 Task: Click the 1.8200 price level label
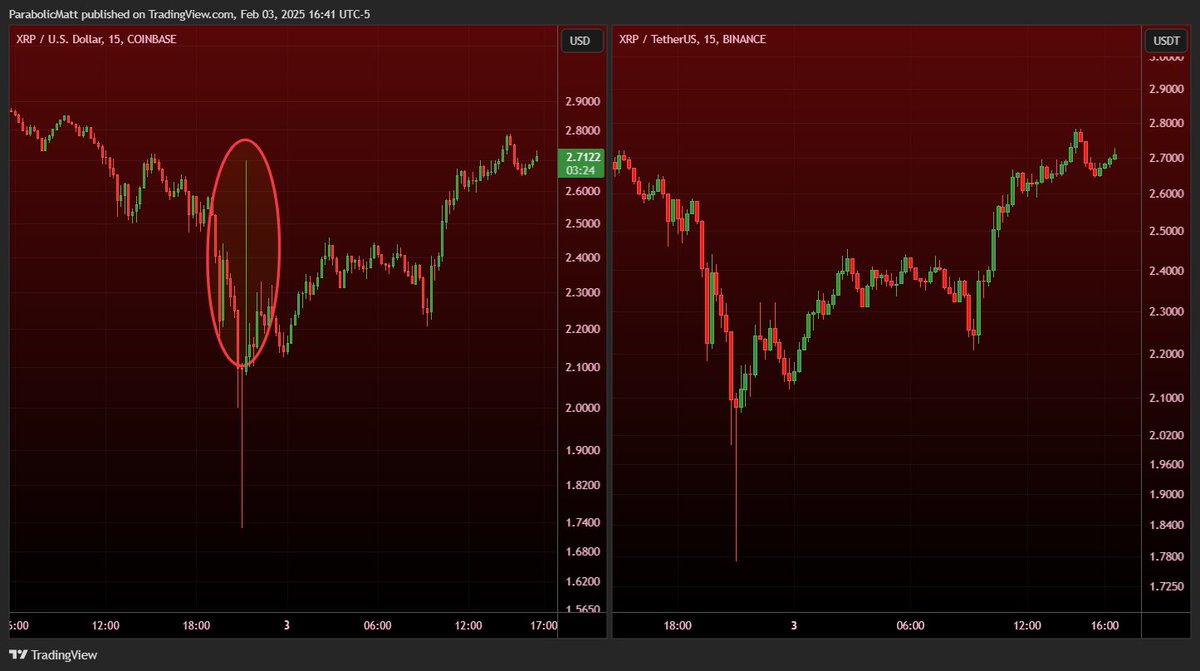pyautogui.click(x=583, y=485)
